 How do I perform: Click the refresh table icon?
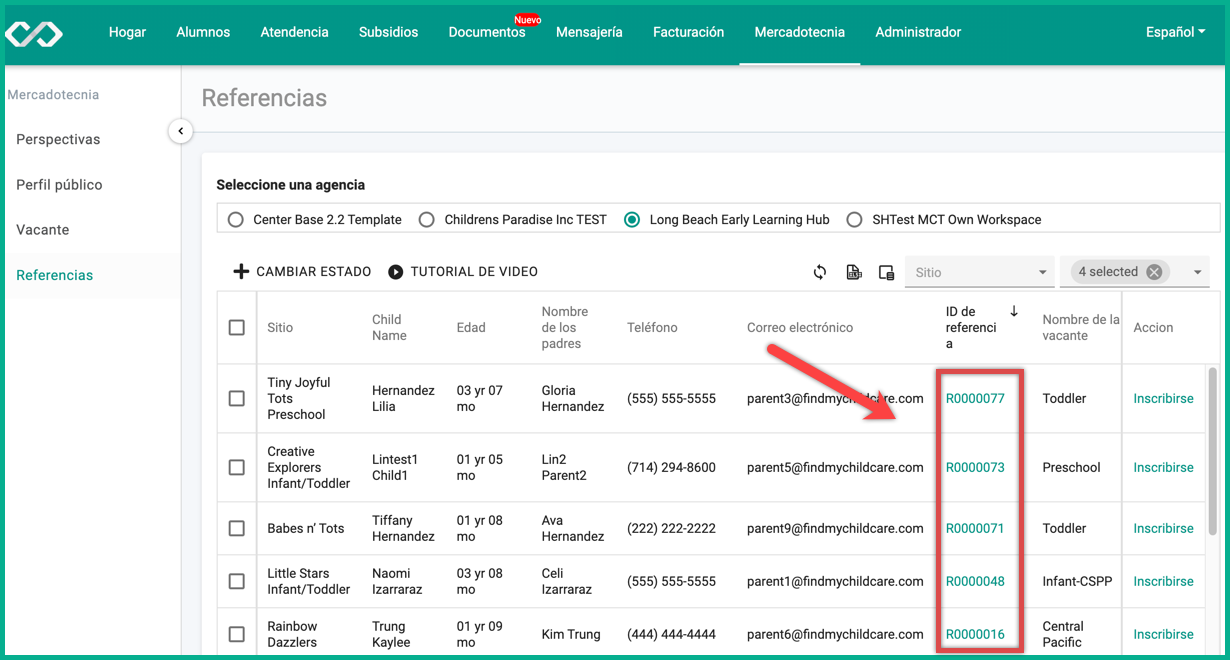pyautogui.click(x=820, y=272)
